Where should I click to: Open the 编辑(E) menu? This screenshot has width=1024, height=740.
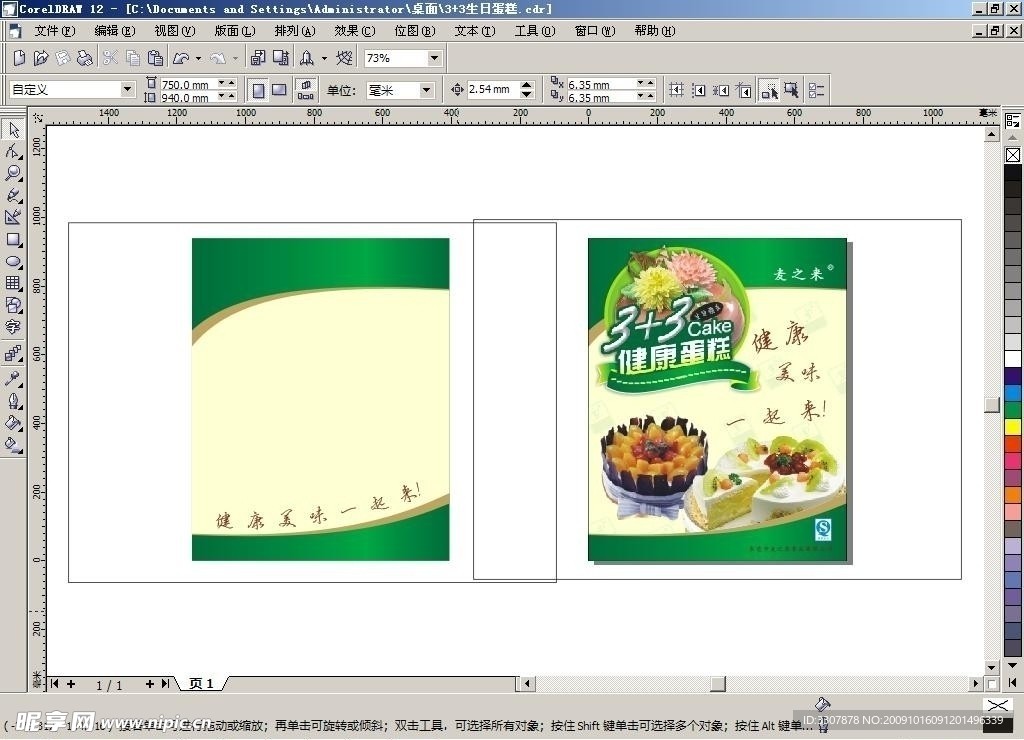(115, 31)
